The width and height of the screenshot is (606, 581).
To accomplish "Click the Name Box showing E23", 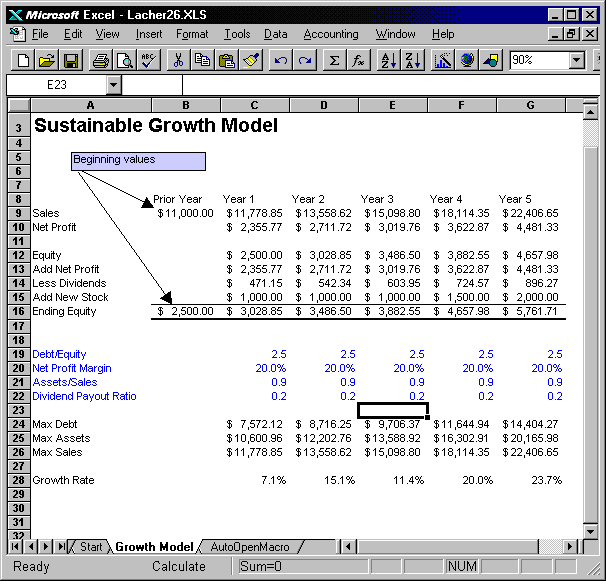I will (x=56, y=85).
